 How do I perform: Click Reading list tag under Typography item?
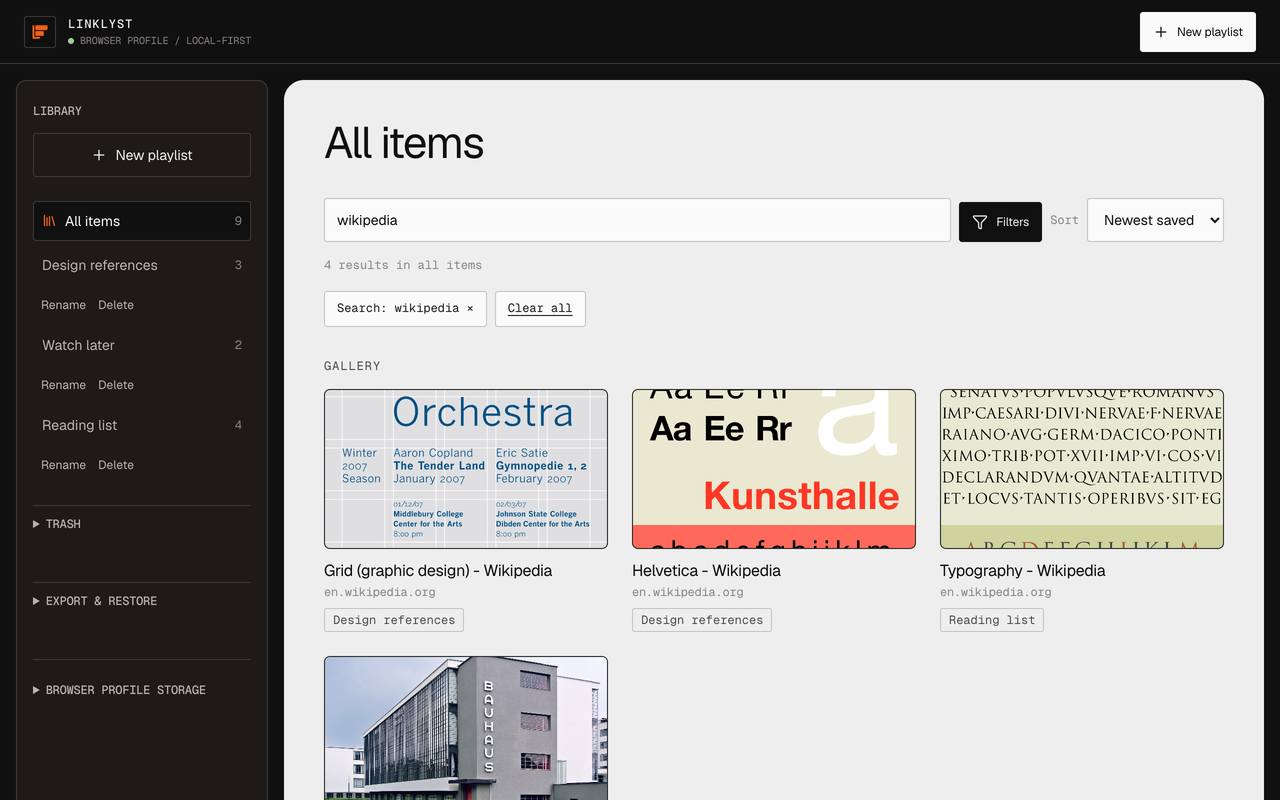(x=992, y=620)
